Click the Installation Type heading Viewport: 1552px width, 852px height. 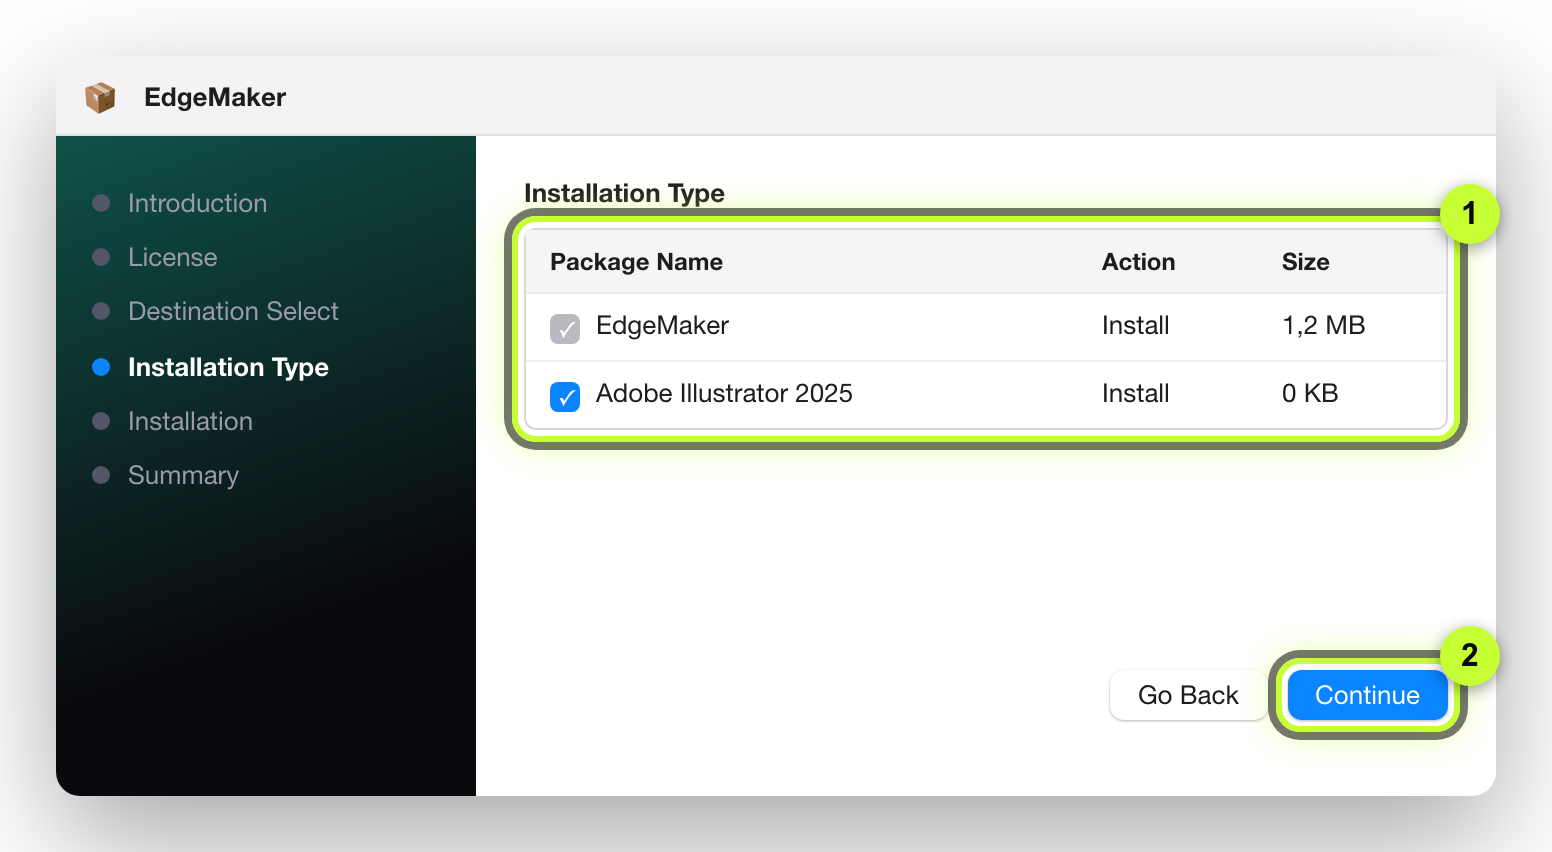[x=624, y=193]
